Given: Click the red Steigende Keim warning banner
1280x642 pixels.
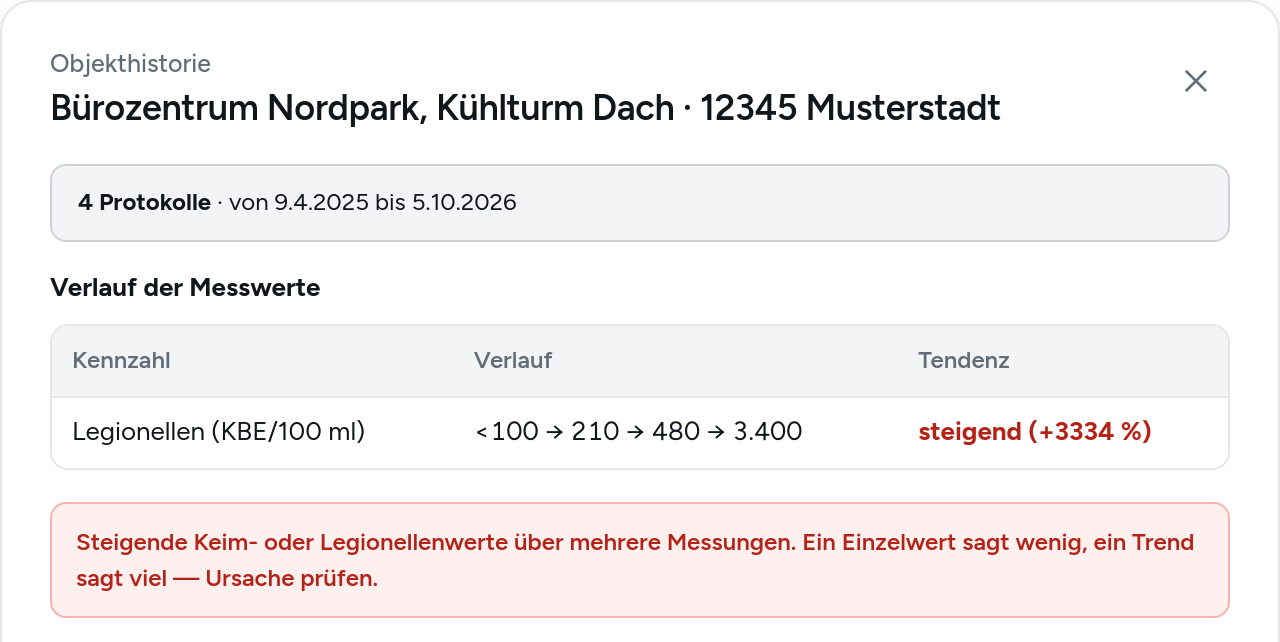Looking at the screenshot, I should (640, 560).
